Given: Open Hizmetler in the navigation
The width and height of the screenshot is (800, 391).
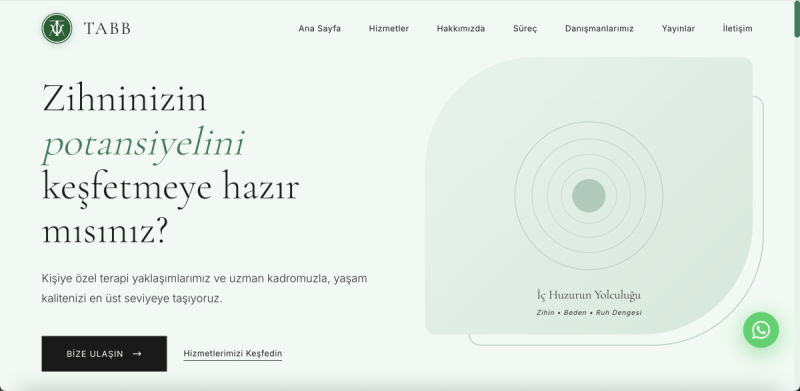Looking at the screenshot, I should (389, 29).
